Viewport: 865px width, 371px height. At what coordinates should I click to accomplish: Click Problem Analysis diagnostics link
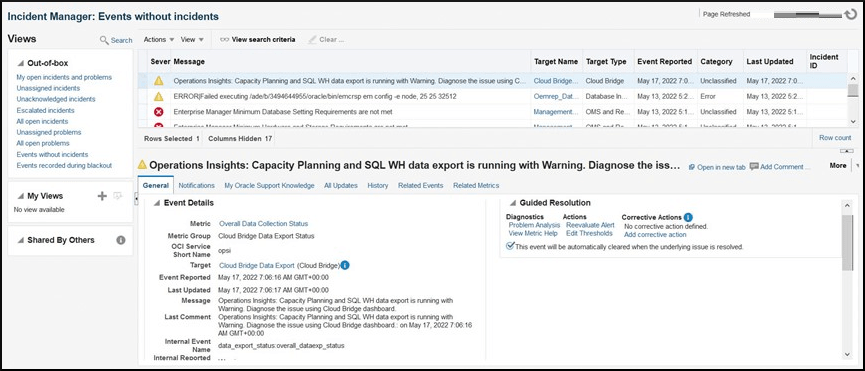534,225
